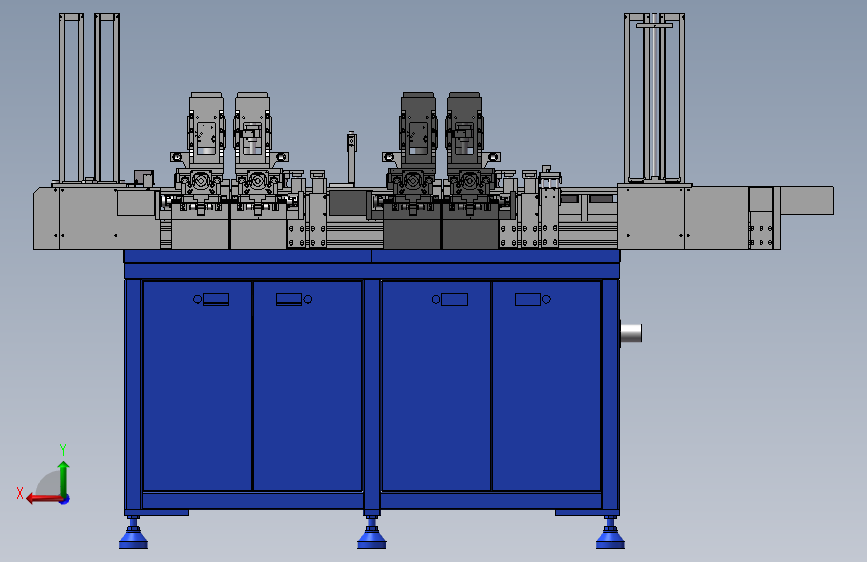Select the tall magazine tower on the right
Viewport: 867px width, 562px height.
(x=655, y=98)
